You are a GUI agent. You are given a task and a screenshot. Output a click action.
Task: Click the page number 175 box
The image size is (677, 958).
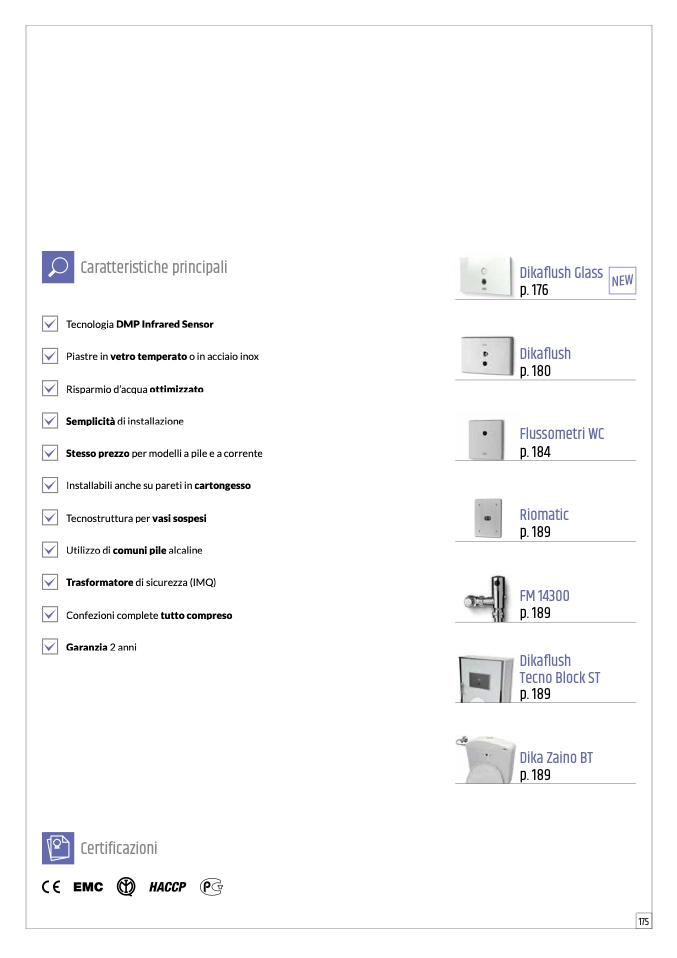click(x=643, y=921)
